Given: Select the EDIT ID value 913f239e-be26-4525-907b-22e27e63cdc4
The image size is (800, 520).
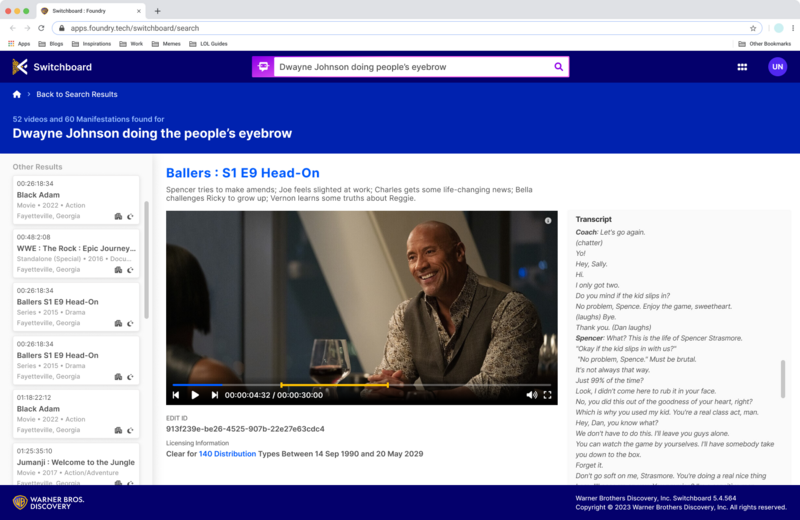Looking at the screenshot, I should 245,429.
